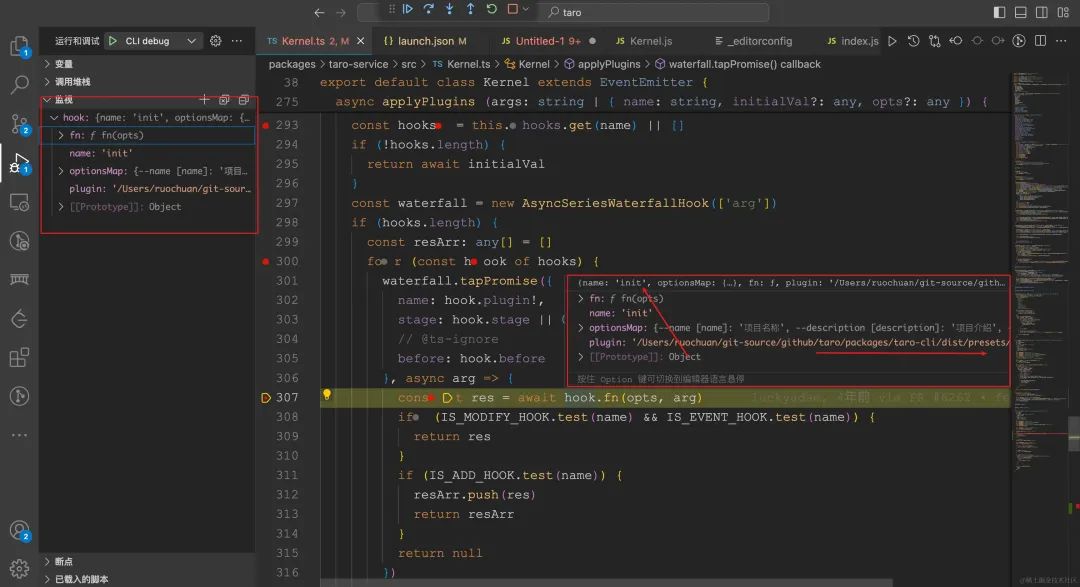This screenshot has height=587, width=1080.
Task: Step out in debug toolbar
Action: point(470,10)
